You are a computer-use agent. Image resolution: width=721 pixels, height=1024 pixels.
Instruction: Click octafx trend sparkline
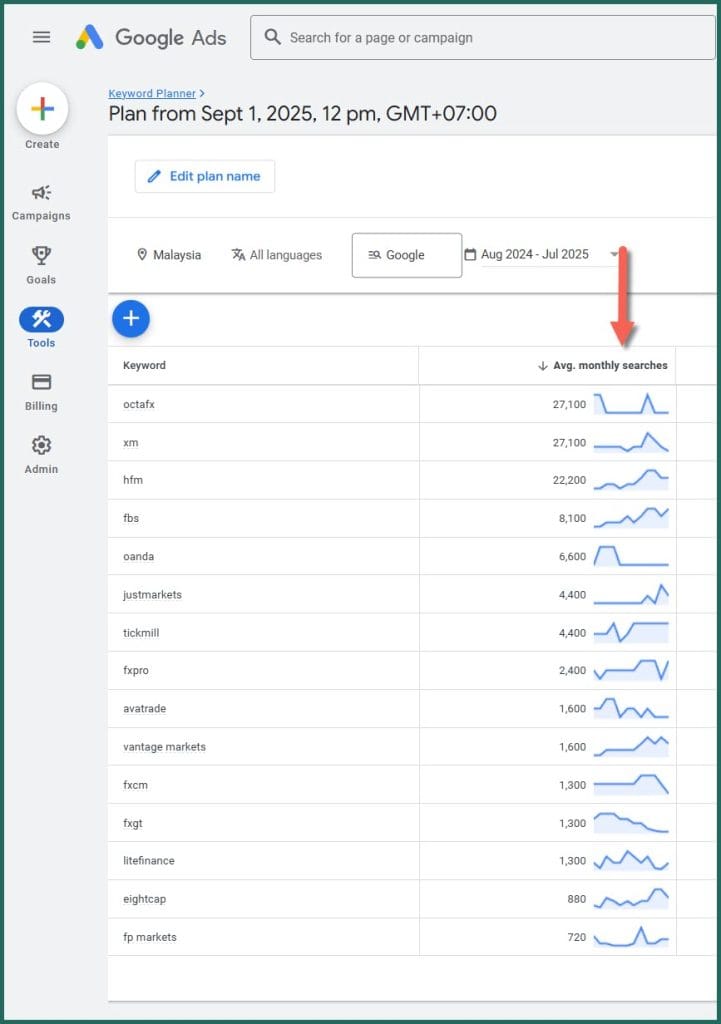pos(631,404)
